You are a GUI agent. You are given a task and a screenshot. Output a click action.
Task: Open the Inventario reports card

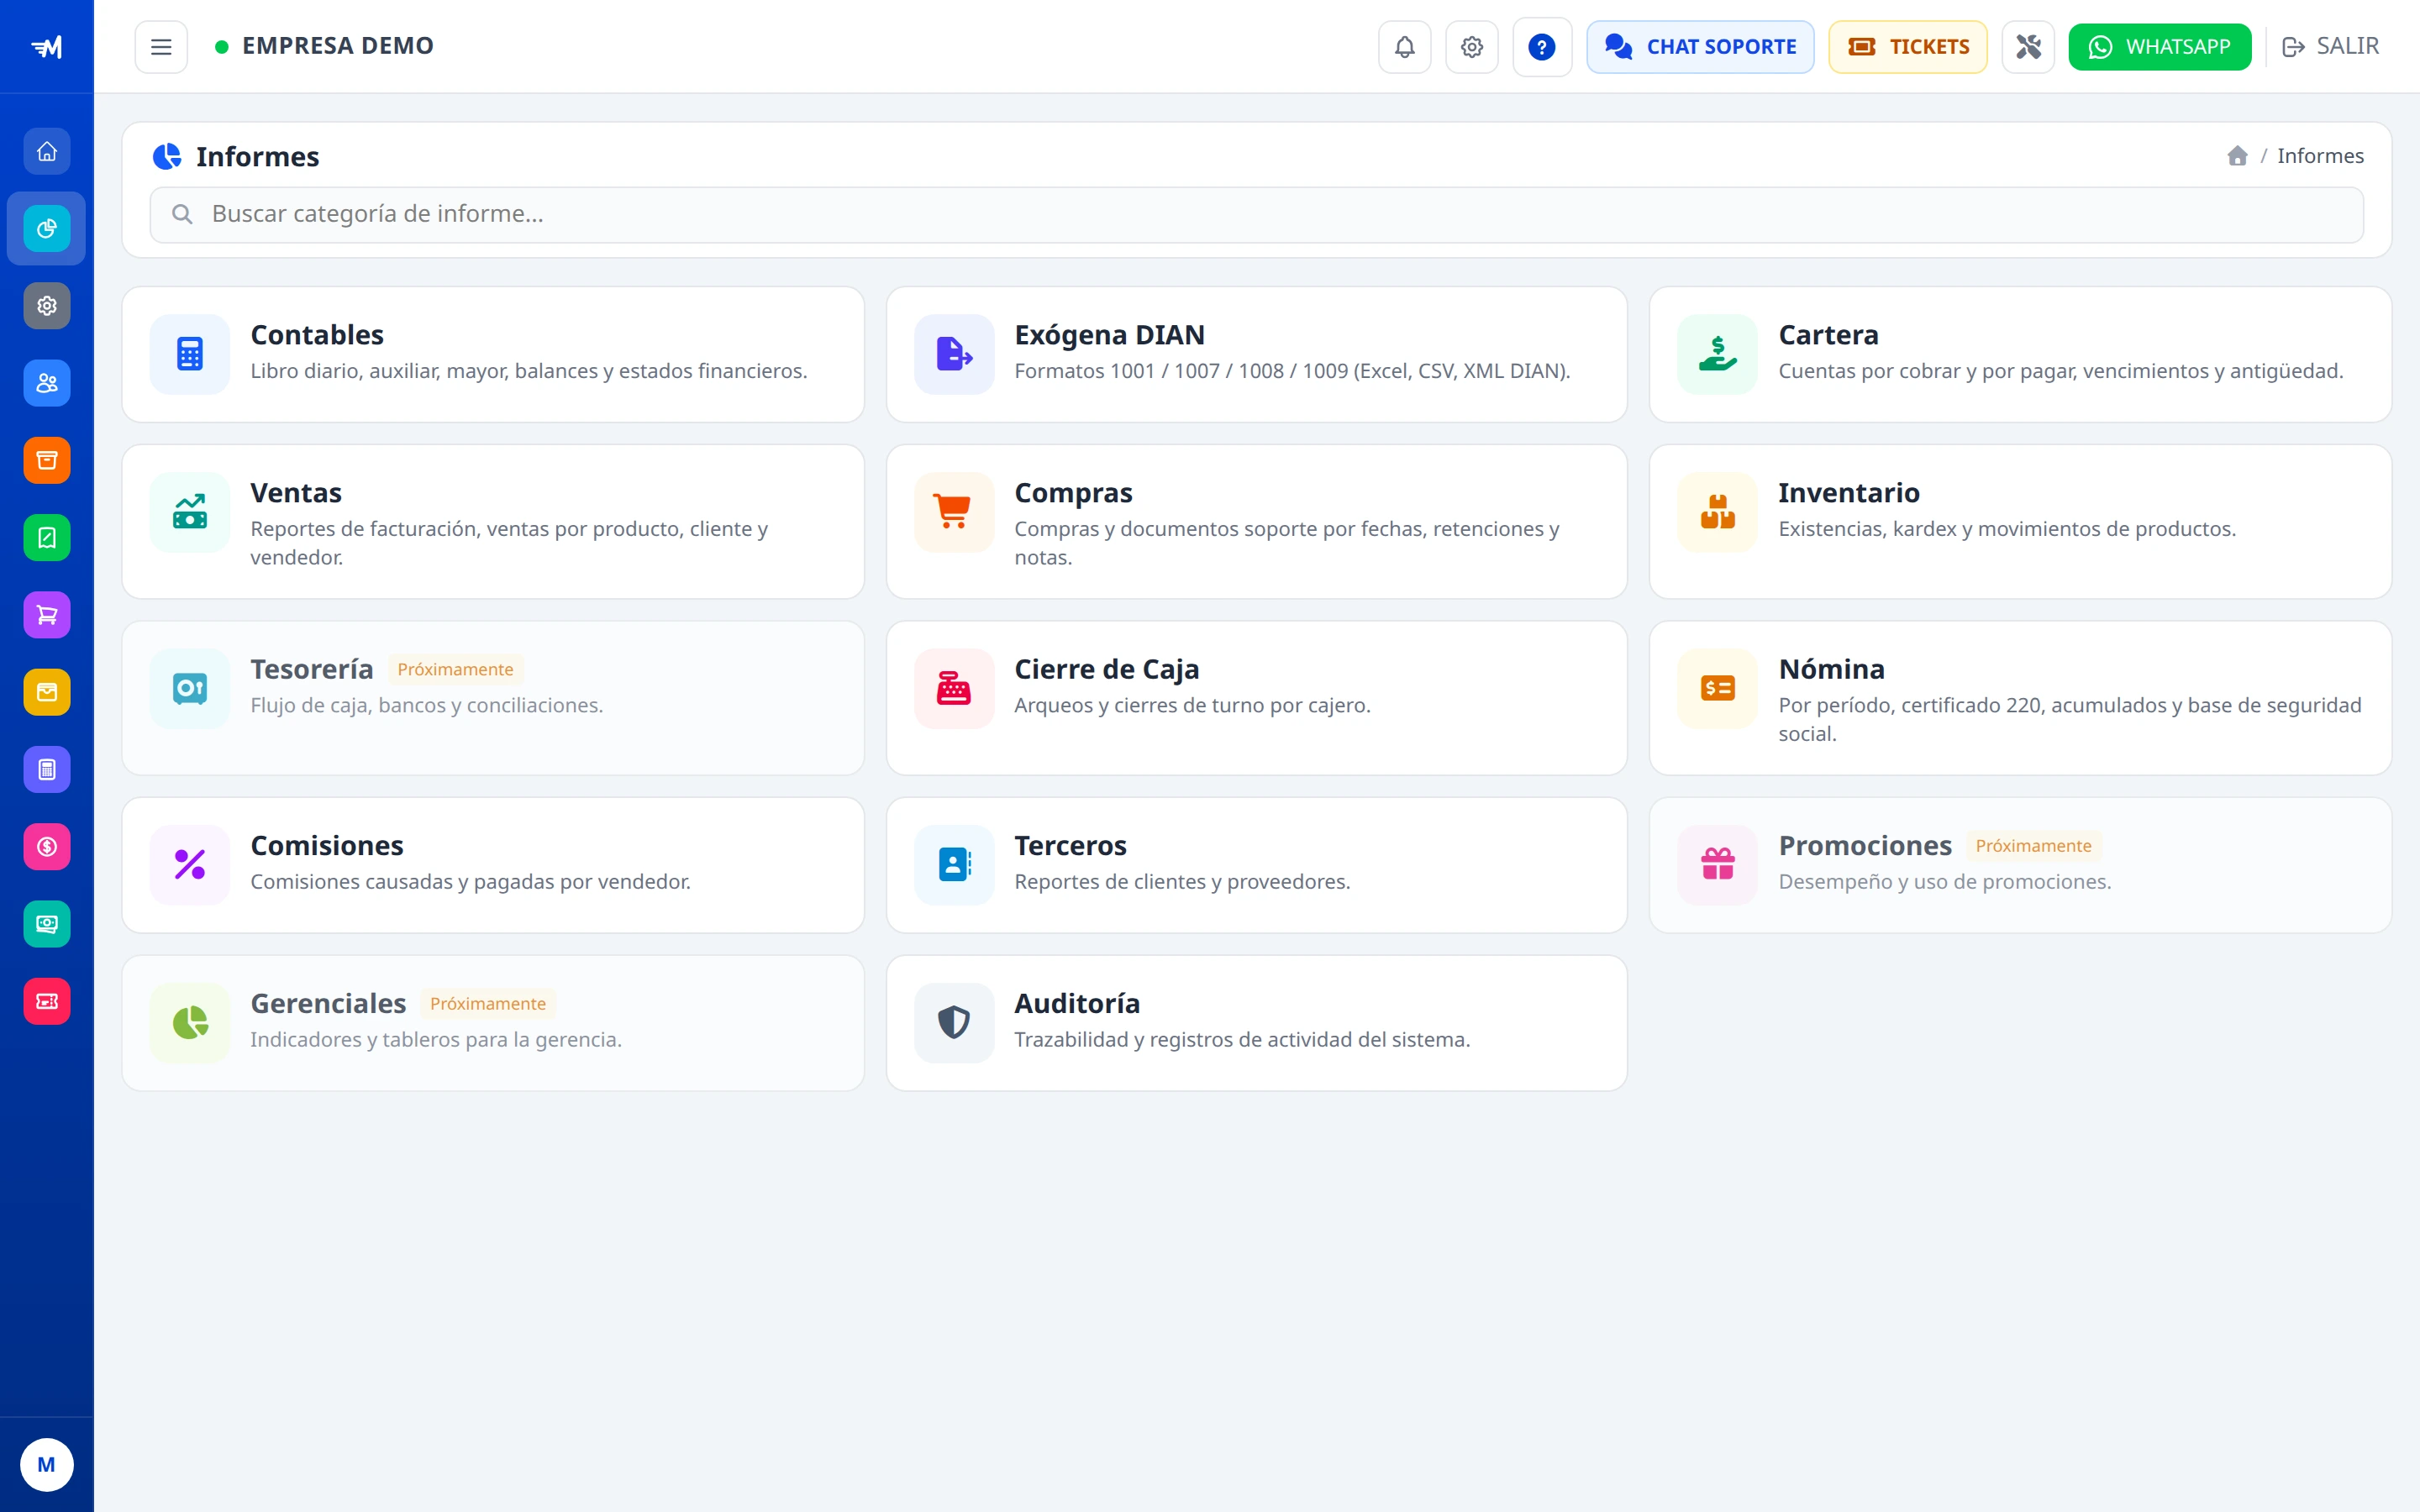coord(2020,522)
